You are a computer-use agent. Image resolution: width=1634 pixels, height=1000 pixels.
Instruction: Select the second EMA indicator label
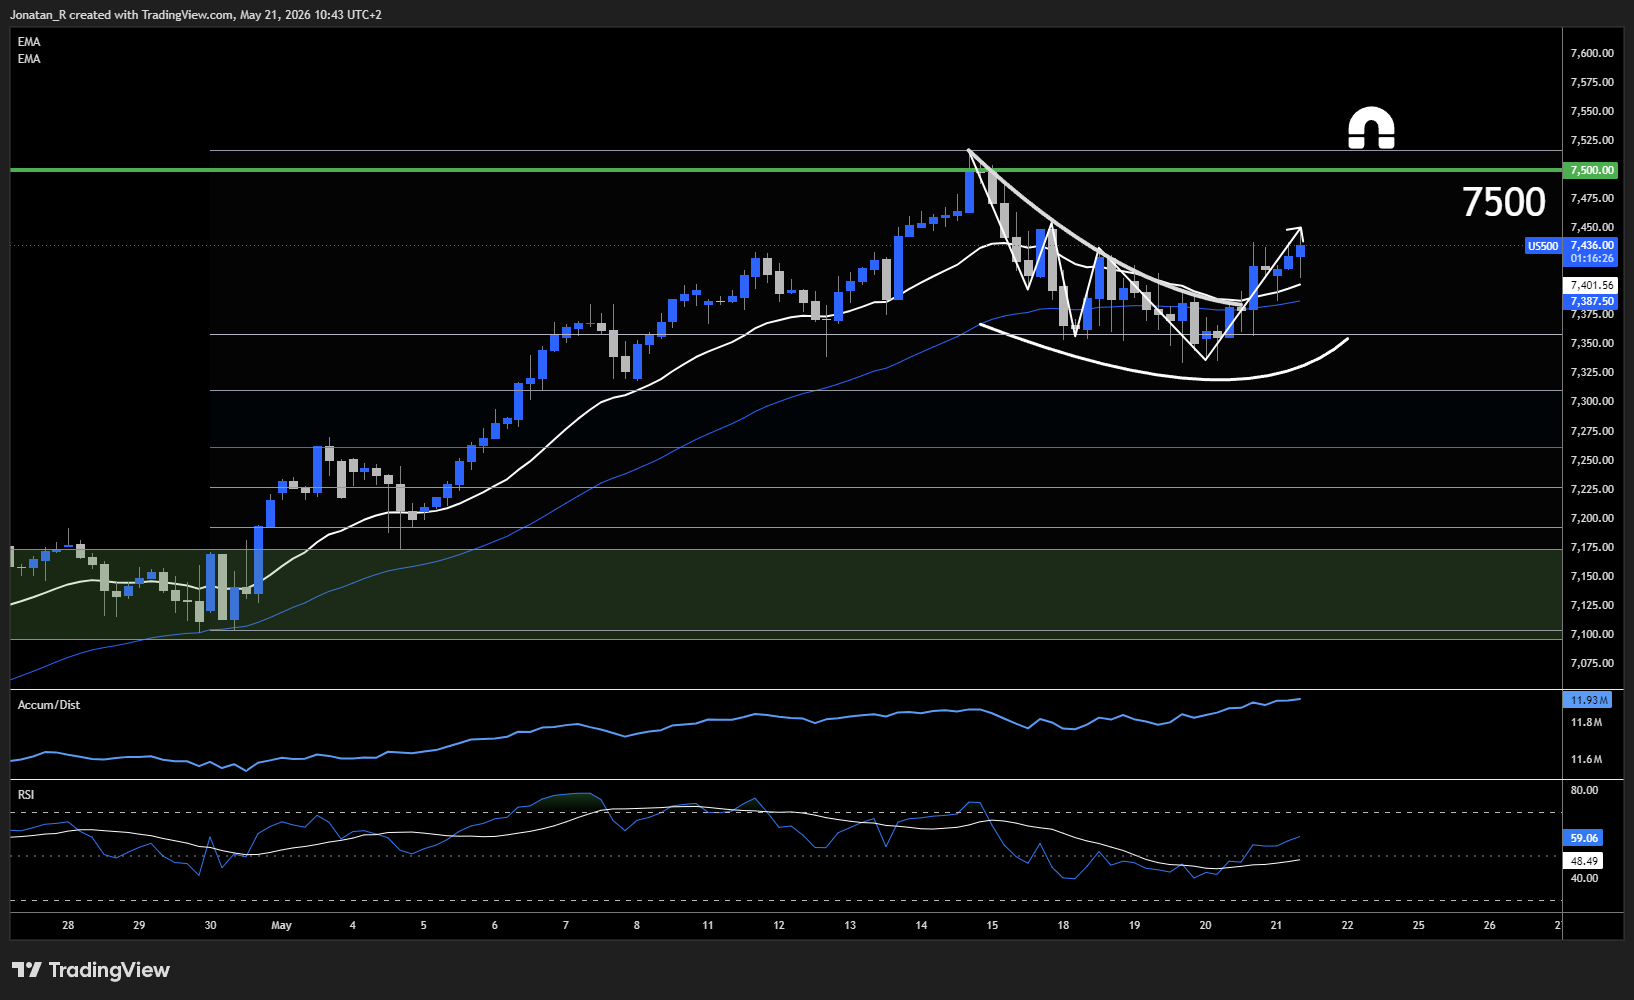[x=29, y=59]
